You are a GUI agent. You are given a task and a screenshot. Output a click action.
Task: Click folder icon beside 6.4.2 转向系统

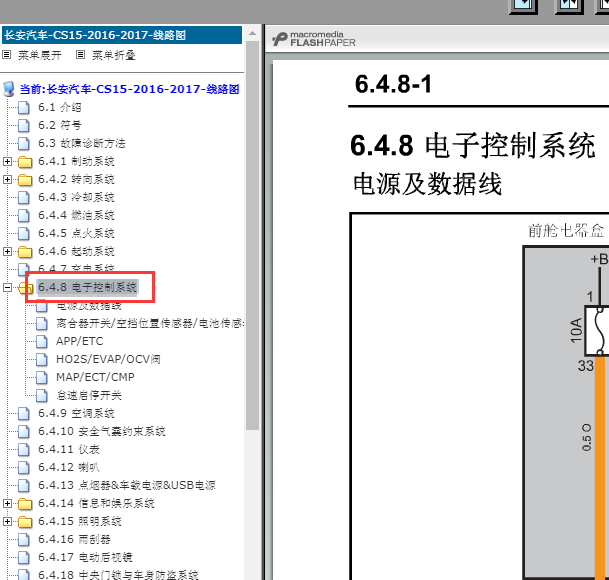25,179
